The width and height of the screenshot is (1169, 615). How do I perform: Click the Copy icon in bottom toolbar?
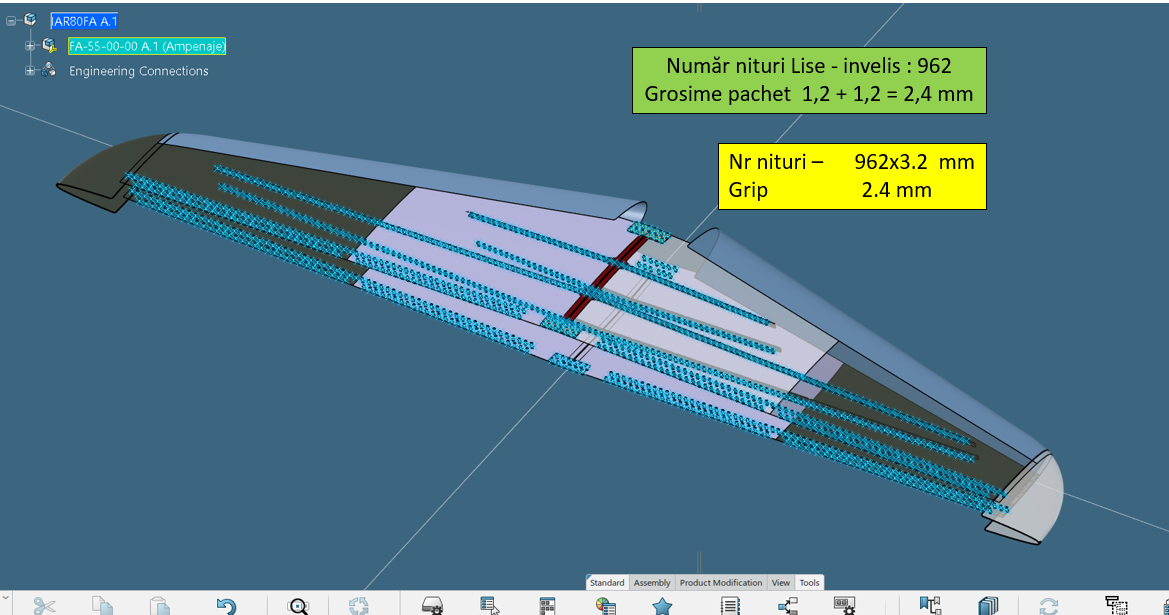click(102, 605)
